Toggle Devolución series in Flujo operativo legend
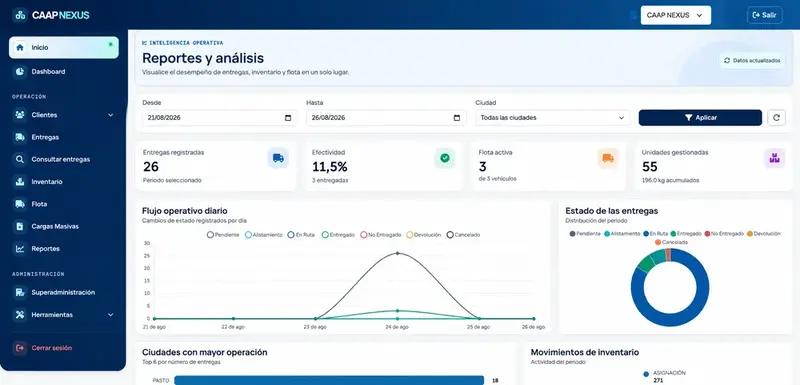 point(424,235)
